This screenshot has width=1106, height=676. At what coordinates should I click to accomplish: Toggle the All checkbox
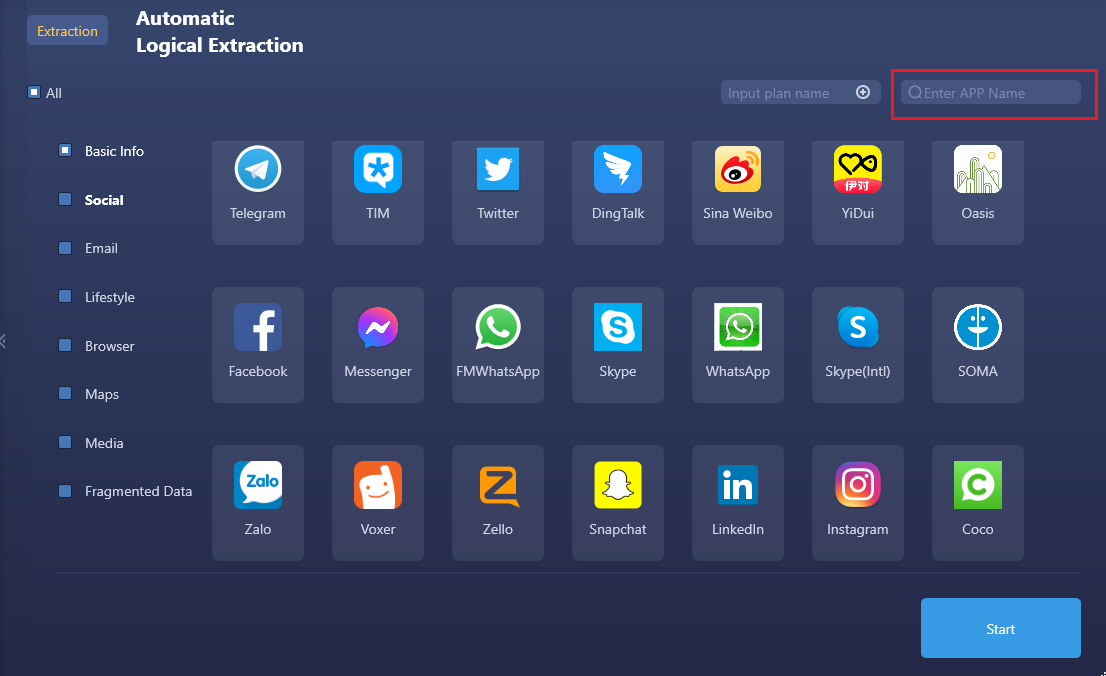[34, 93]
